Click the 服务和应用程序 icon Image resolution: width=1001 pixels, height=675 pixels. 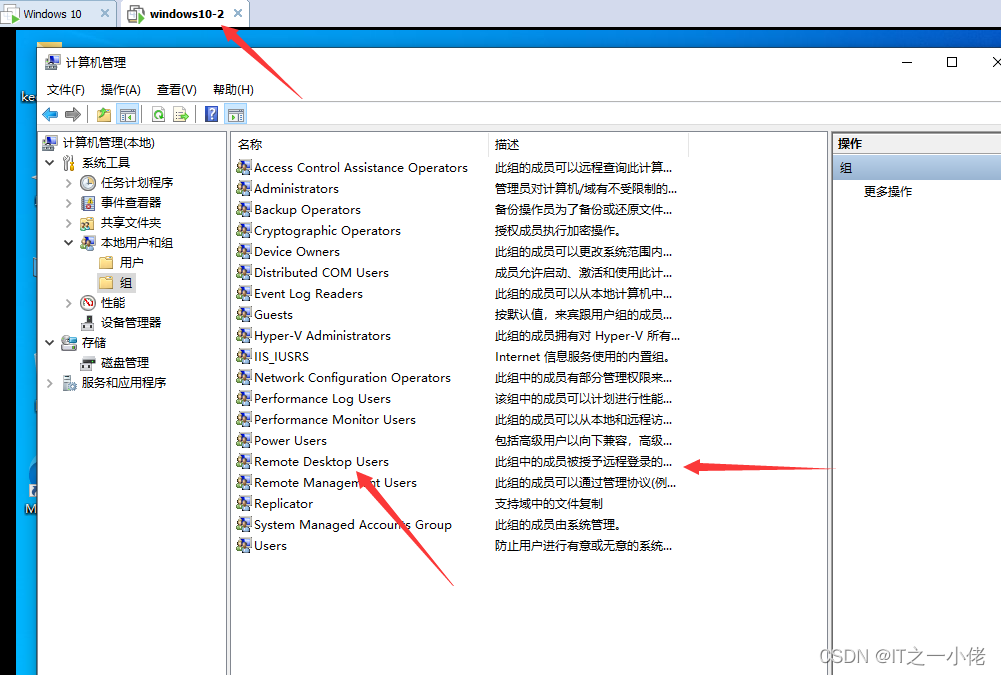pyautogui.click(x=69, y=383)
